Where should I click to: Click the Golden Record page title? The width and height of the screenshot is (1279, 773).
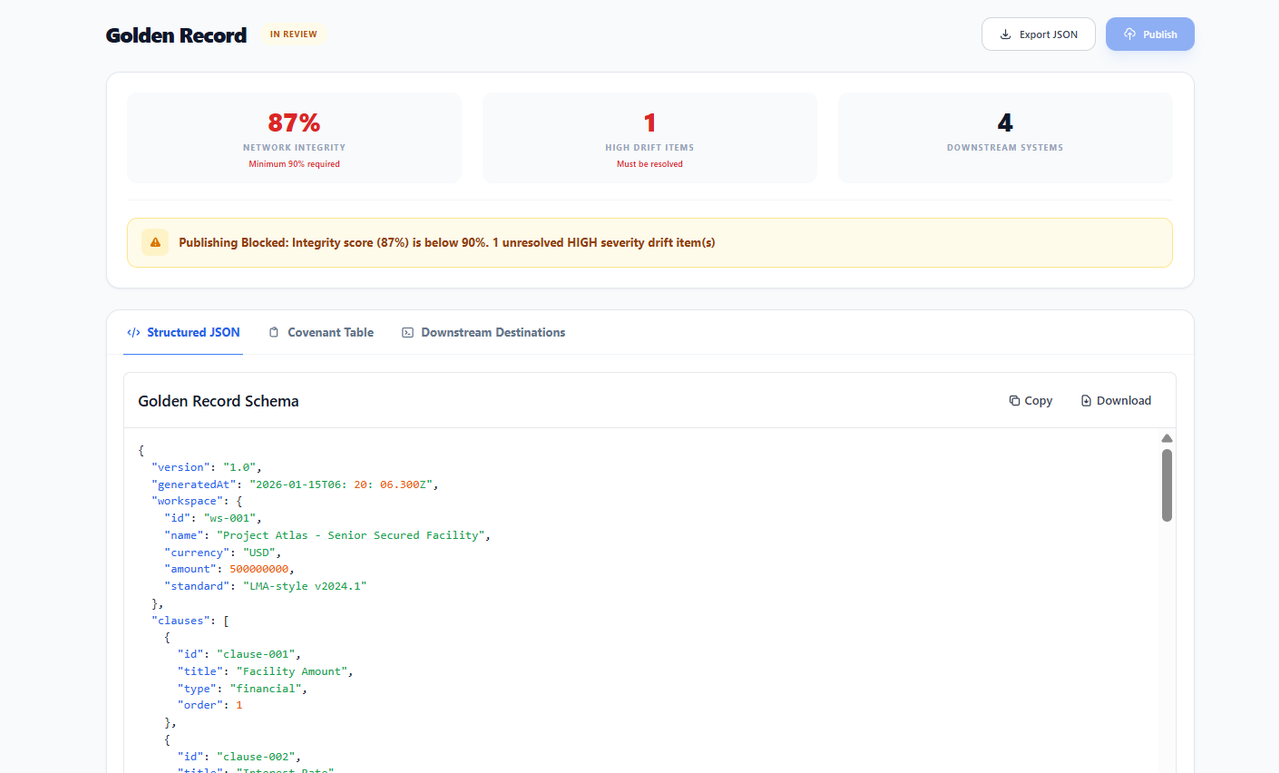point(176,35)
